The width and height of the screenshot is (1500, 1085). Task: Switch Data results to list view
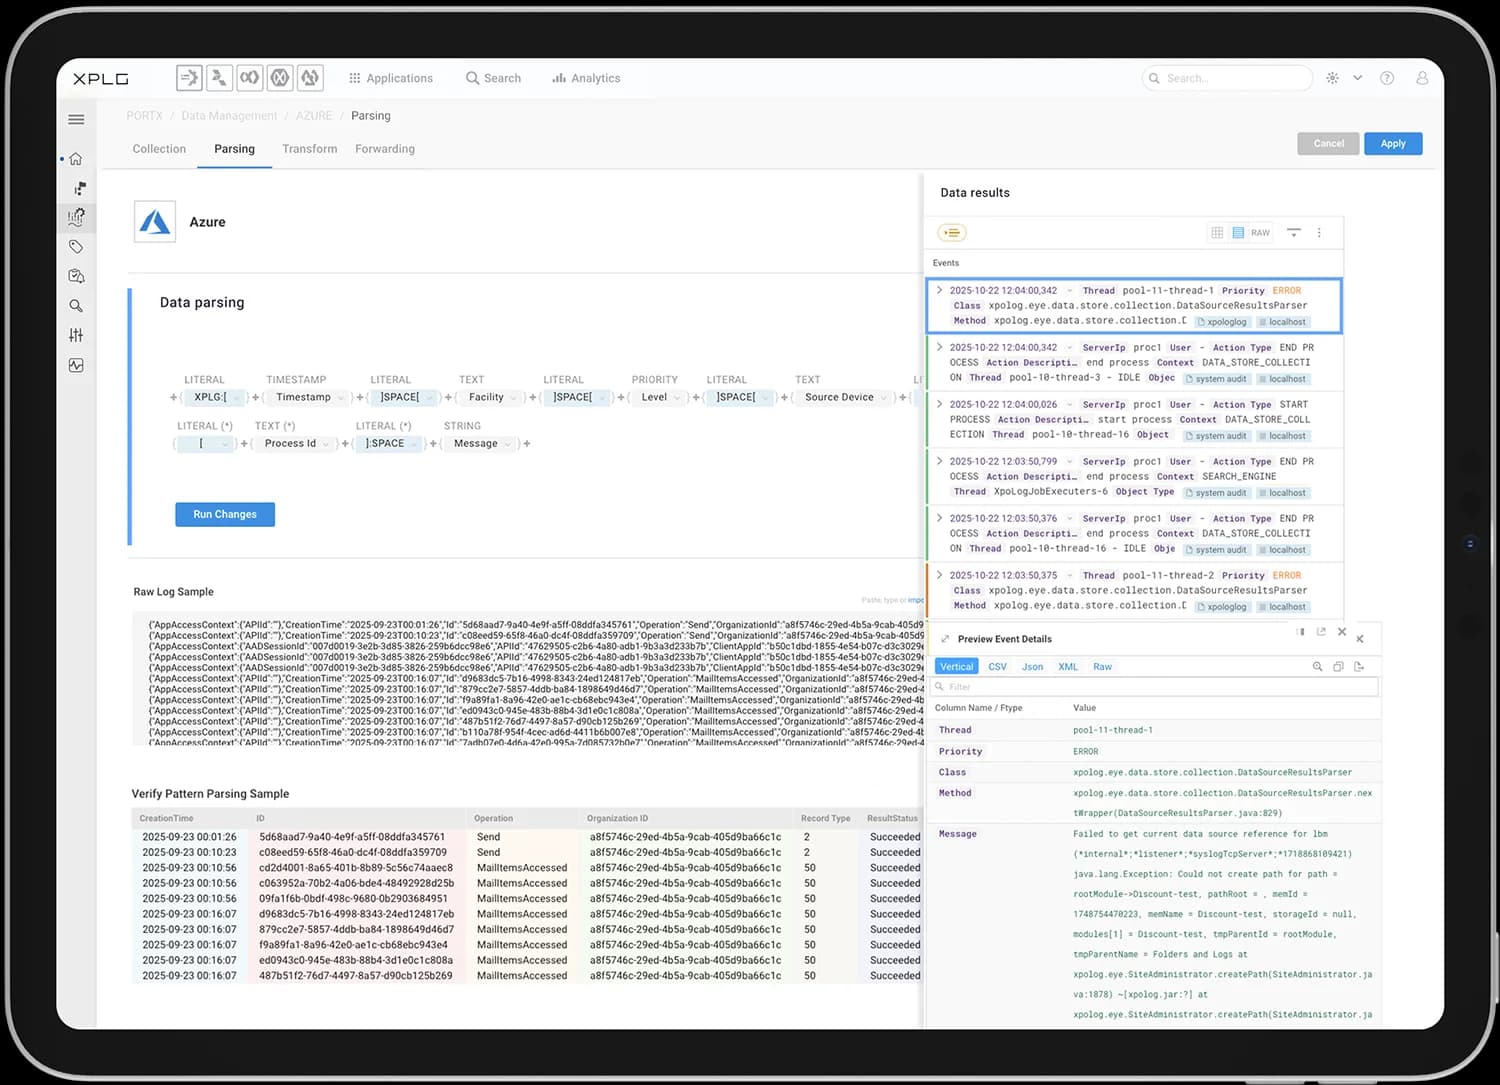1238,233
